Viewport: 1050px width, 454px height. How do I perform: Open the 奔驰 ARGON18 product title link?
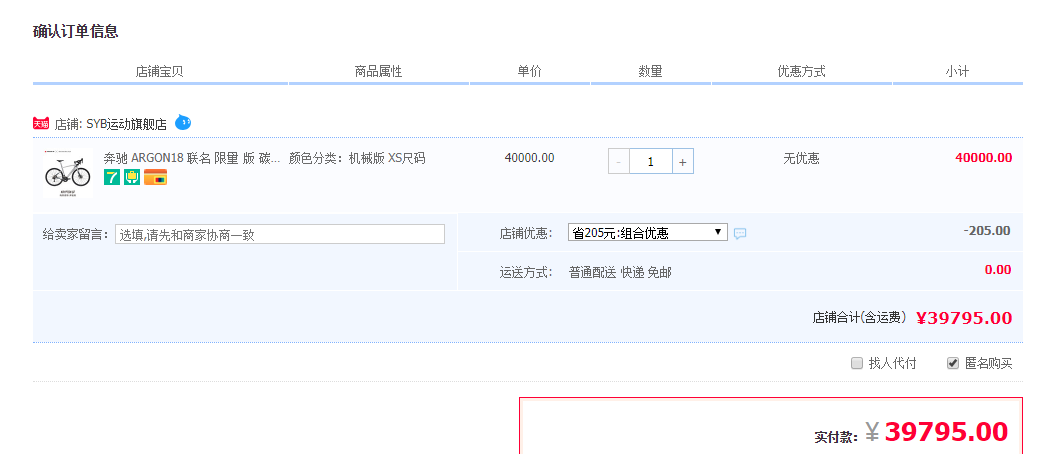pos(192,159)
